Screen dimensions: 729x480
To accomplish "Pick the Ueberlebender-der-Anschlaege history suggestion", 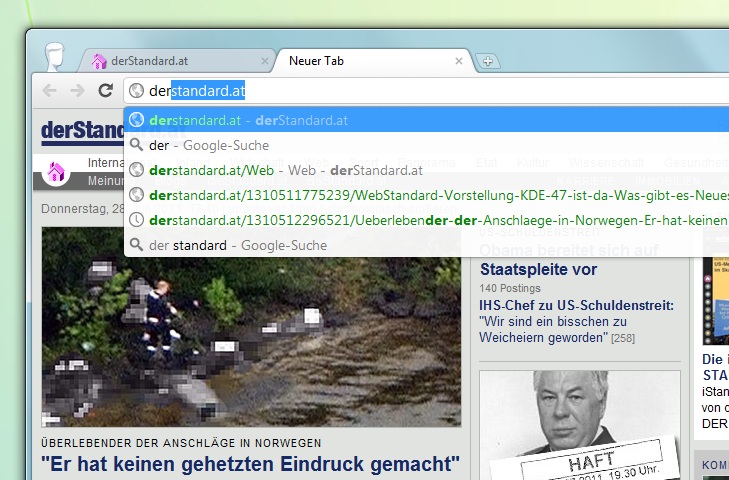I will (426, 220).
